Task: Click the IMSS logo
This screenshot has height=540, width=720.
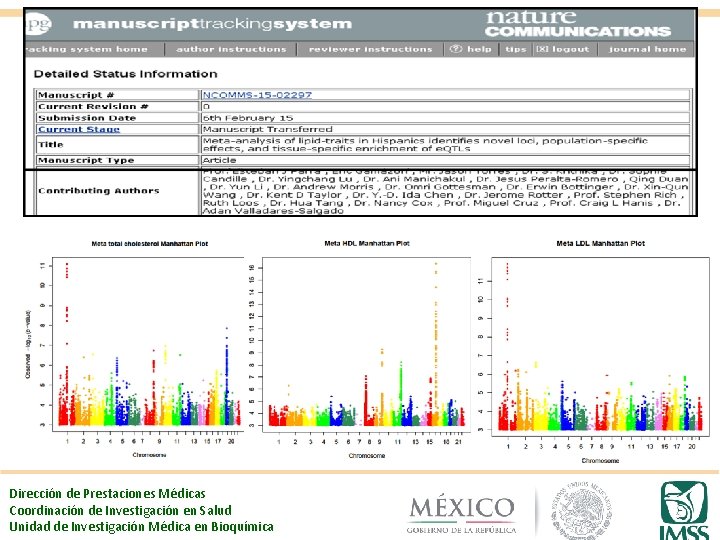Action: 684,511
